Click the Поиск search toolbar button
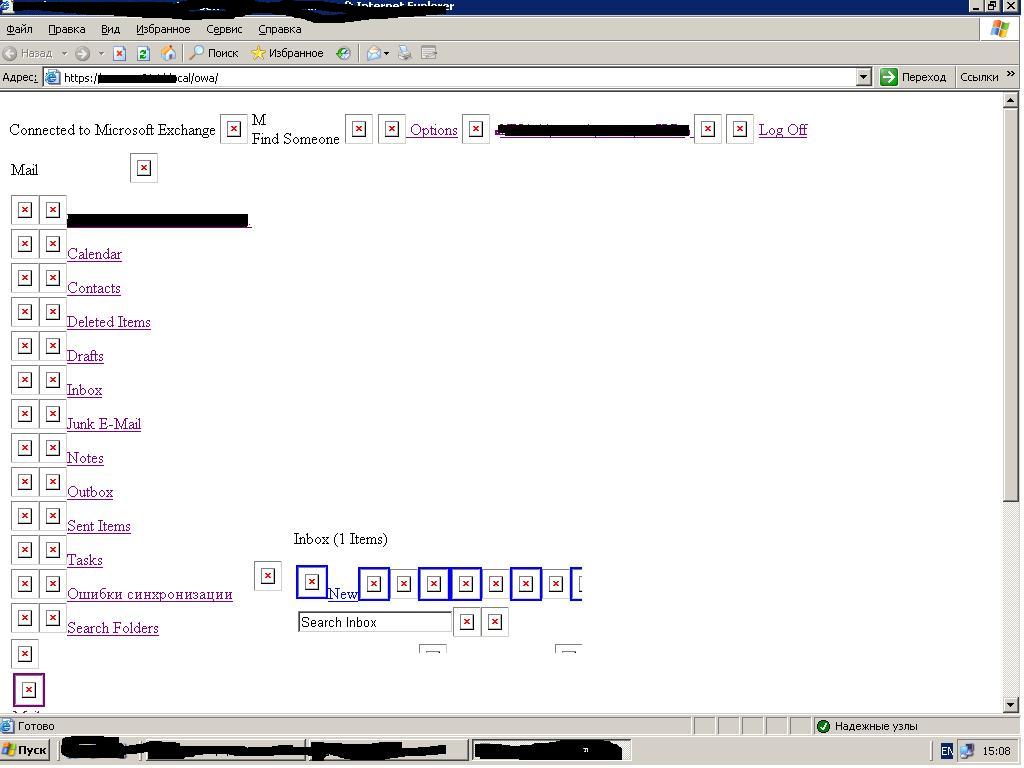1024x768 pixels. click(214, 54)
